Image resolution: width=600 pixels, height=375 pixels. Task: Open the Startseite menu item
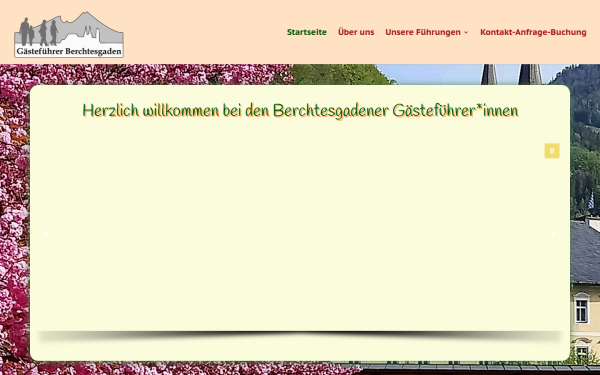pos(307,32)
